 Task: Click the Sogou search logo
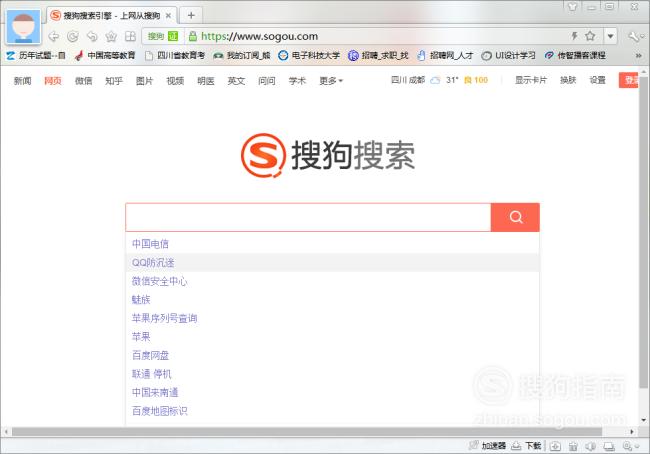coord(328,155)
